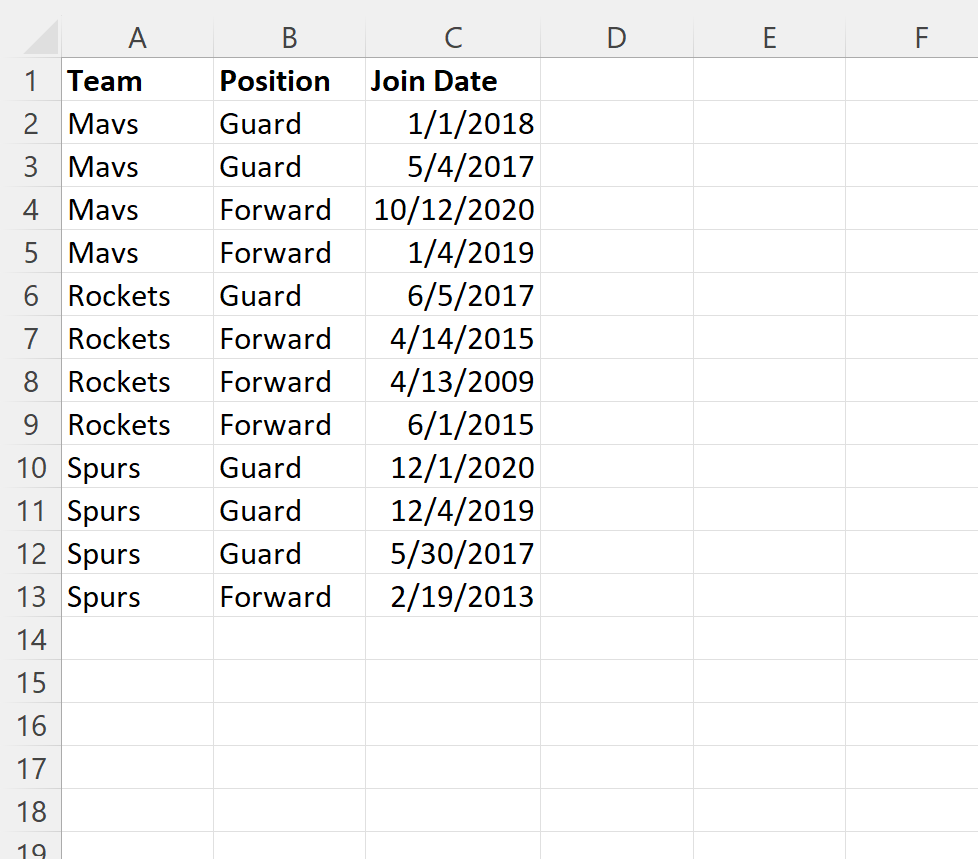The image size is (978, 859).
Task: Select the cell with date 2/19/2013
Action: pos(453,596)
